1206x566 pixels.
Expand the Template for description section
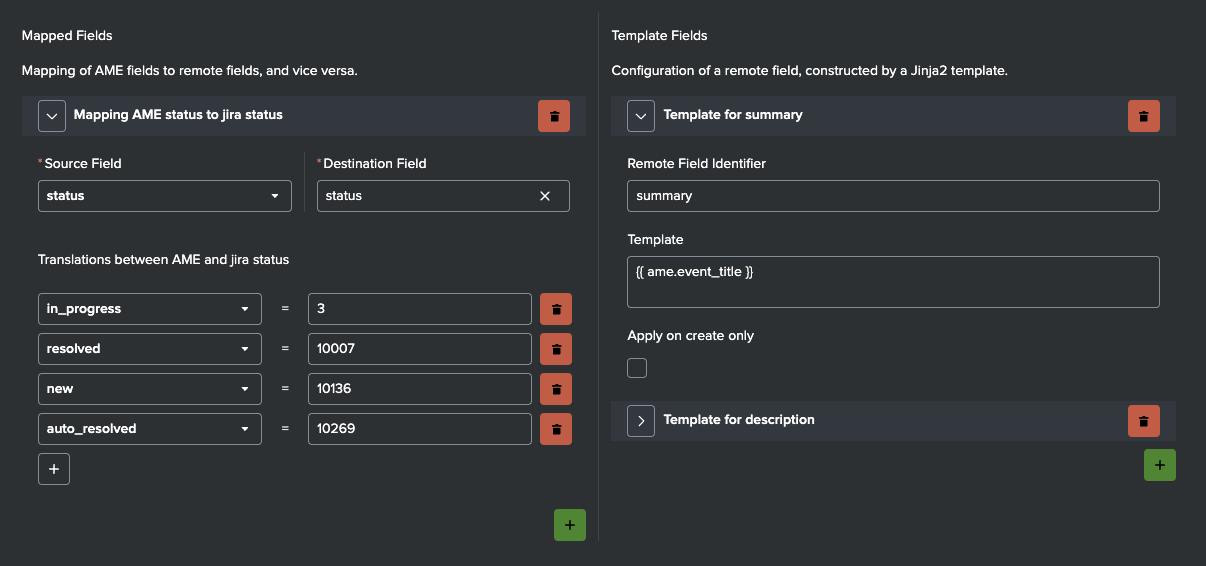[x=641, y=421]
